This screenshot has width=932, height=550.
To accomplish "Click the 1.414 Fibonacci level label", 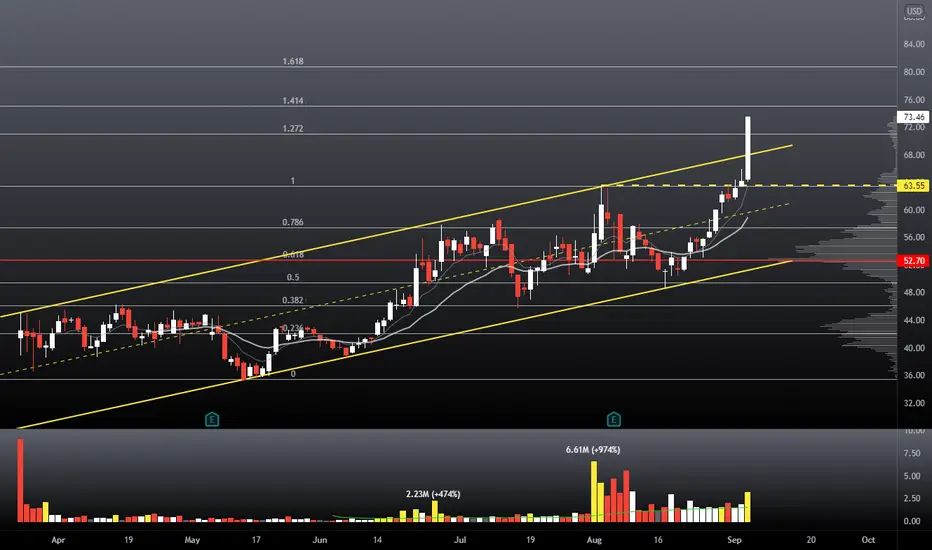I will click(x=293, y=100).
